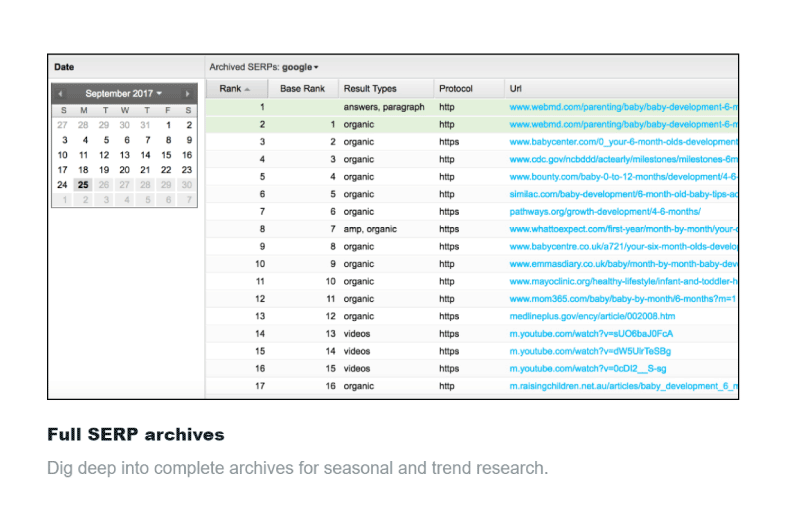This screenshot has width=800, height=530.
Task: Go to previous month in calendar
Action: tap(60, 94)
